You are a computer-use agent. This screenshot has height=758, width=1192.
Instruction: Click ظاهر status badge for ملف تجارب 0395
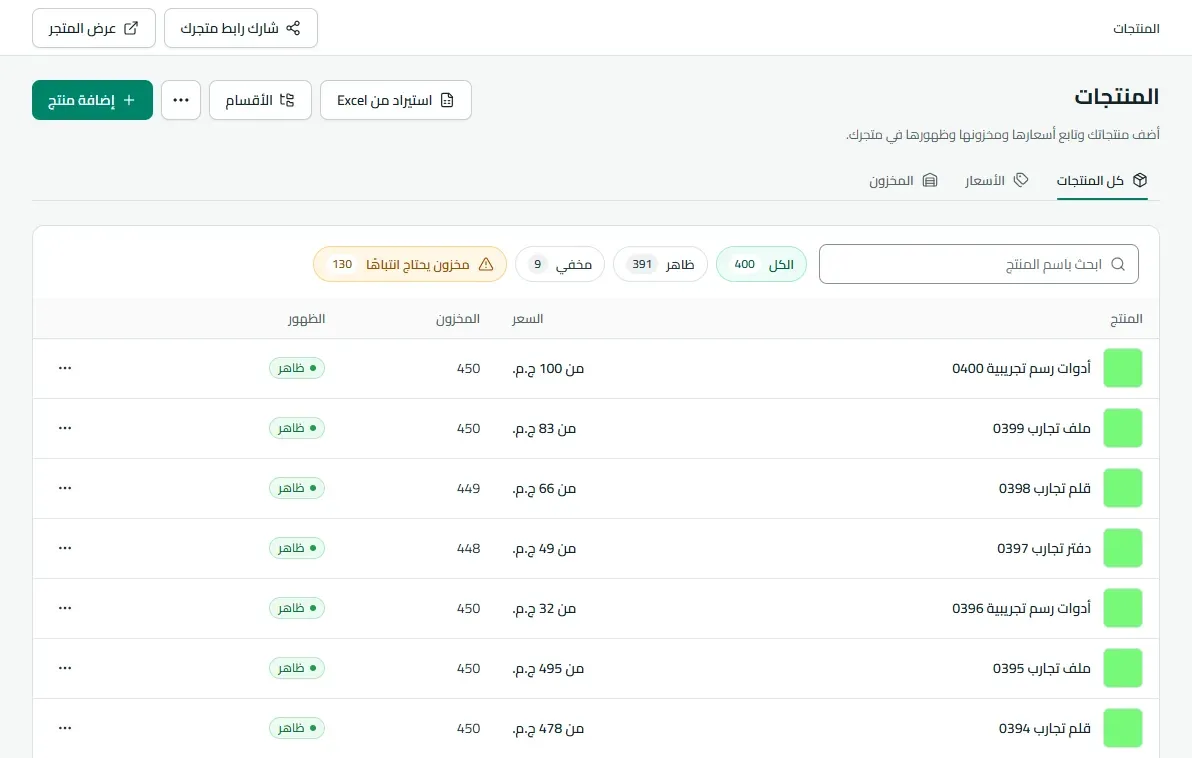(296, 668)
